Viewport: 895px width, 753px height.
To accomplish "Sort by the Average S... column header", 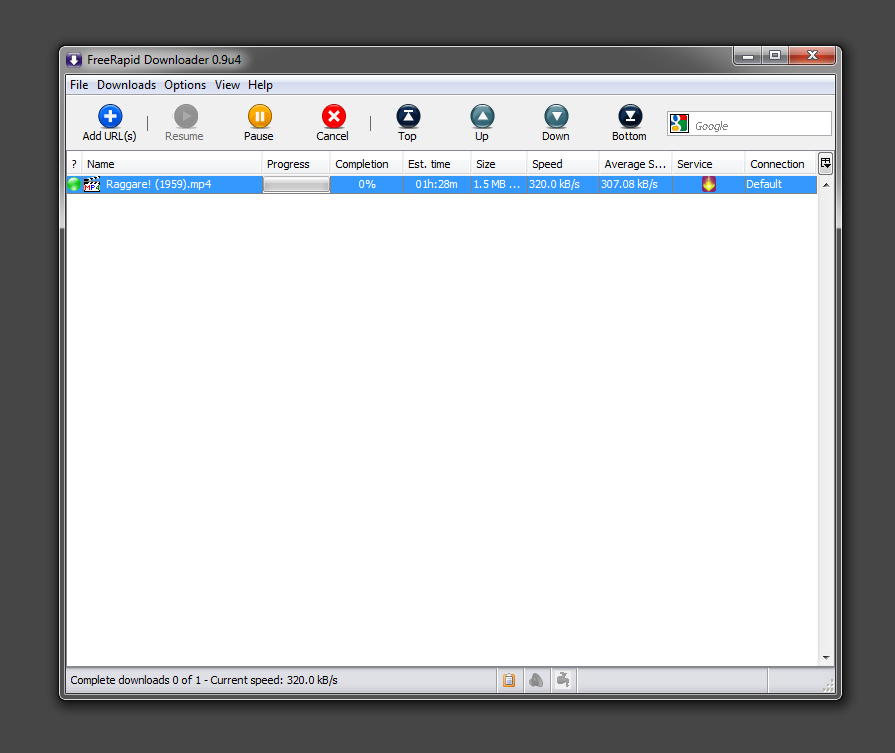I will pyautogui.click(x=636, y=164).
